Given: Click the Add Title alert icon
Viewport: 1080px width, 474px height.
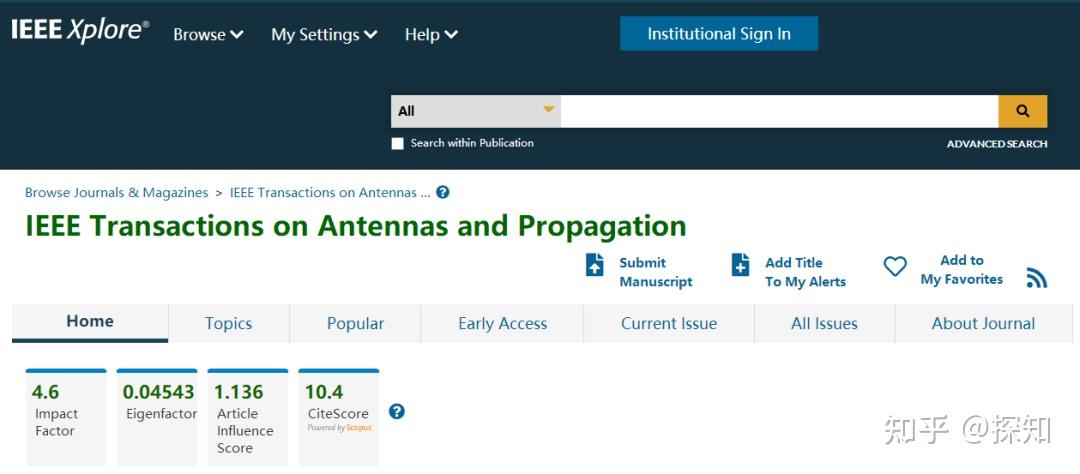Looking at the screenshot, I should click(741, 265).
